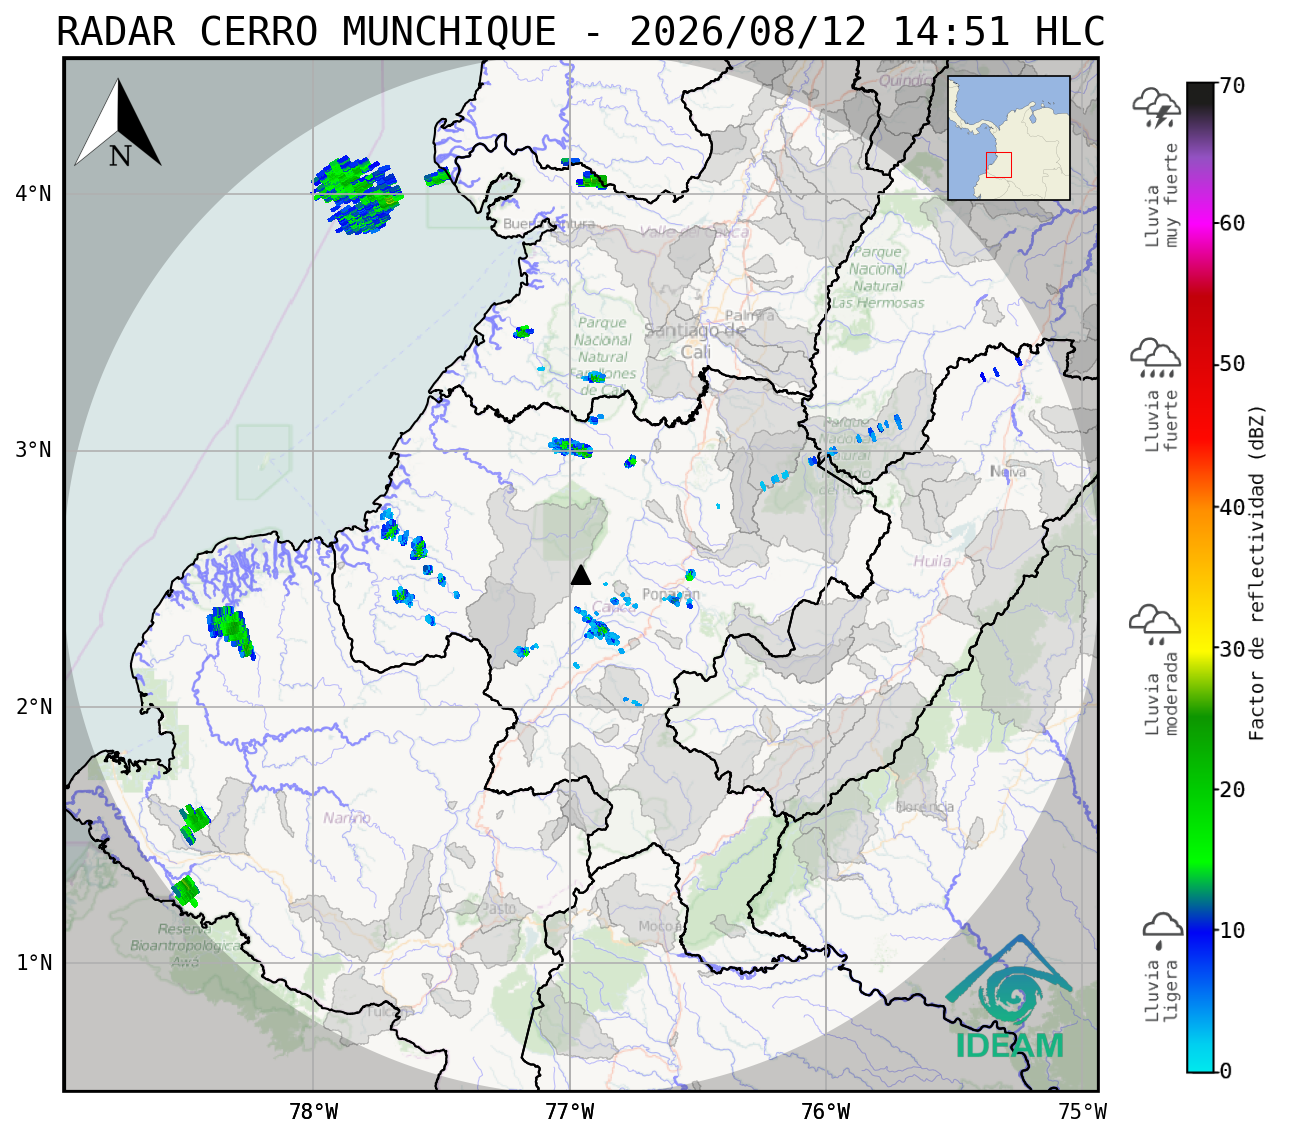Click the 3°N latitude axis label
Image resolution: width=1309 pixels, height=1137 pixels.
33,450
